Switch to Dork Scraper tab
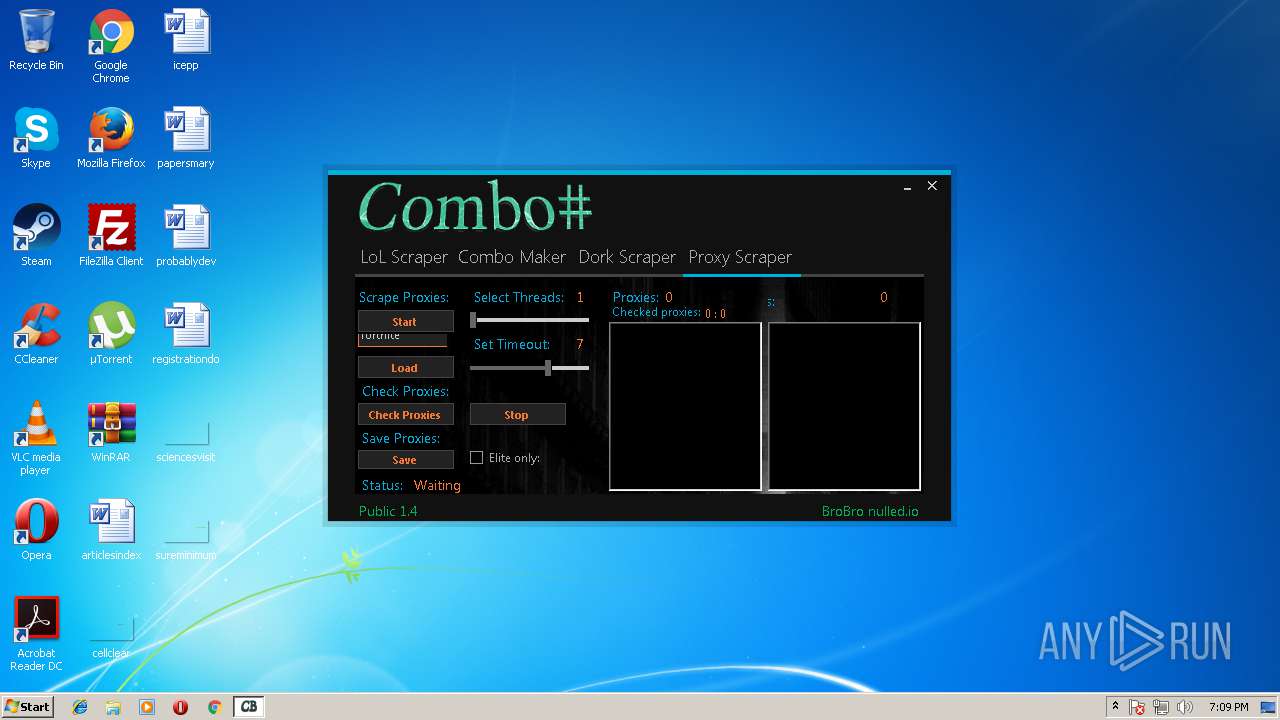Image resolution: width=1280 pixels, height=720 pixels. (627, 257)
